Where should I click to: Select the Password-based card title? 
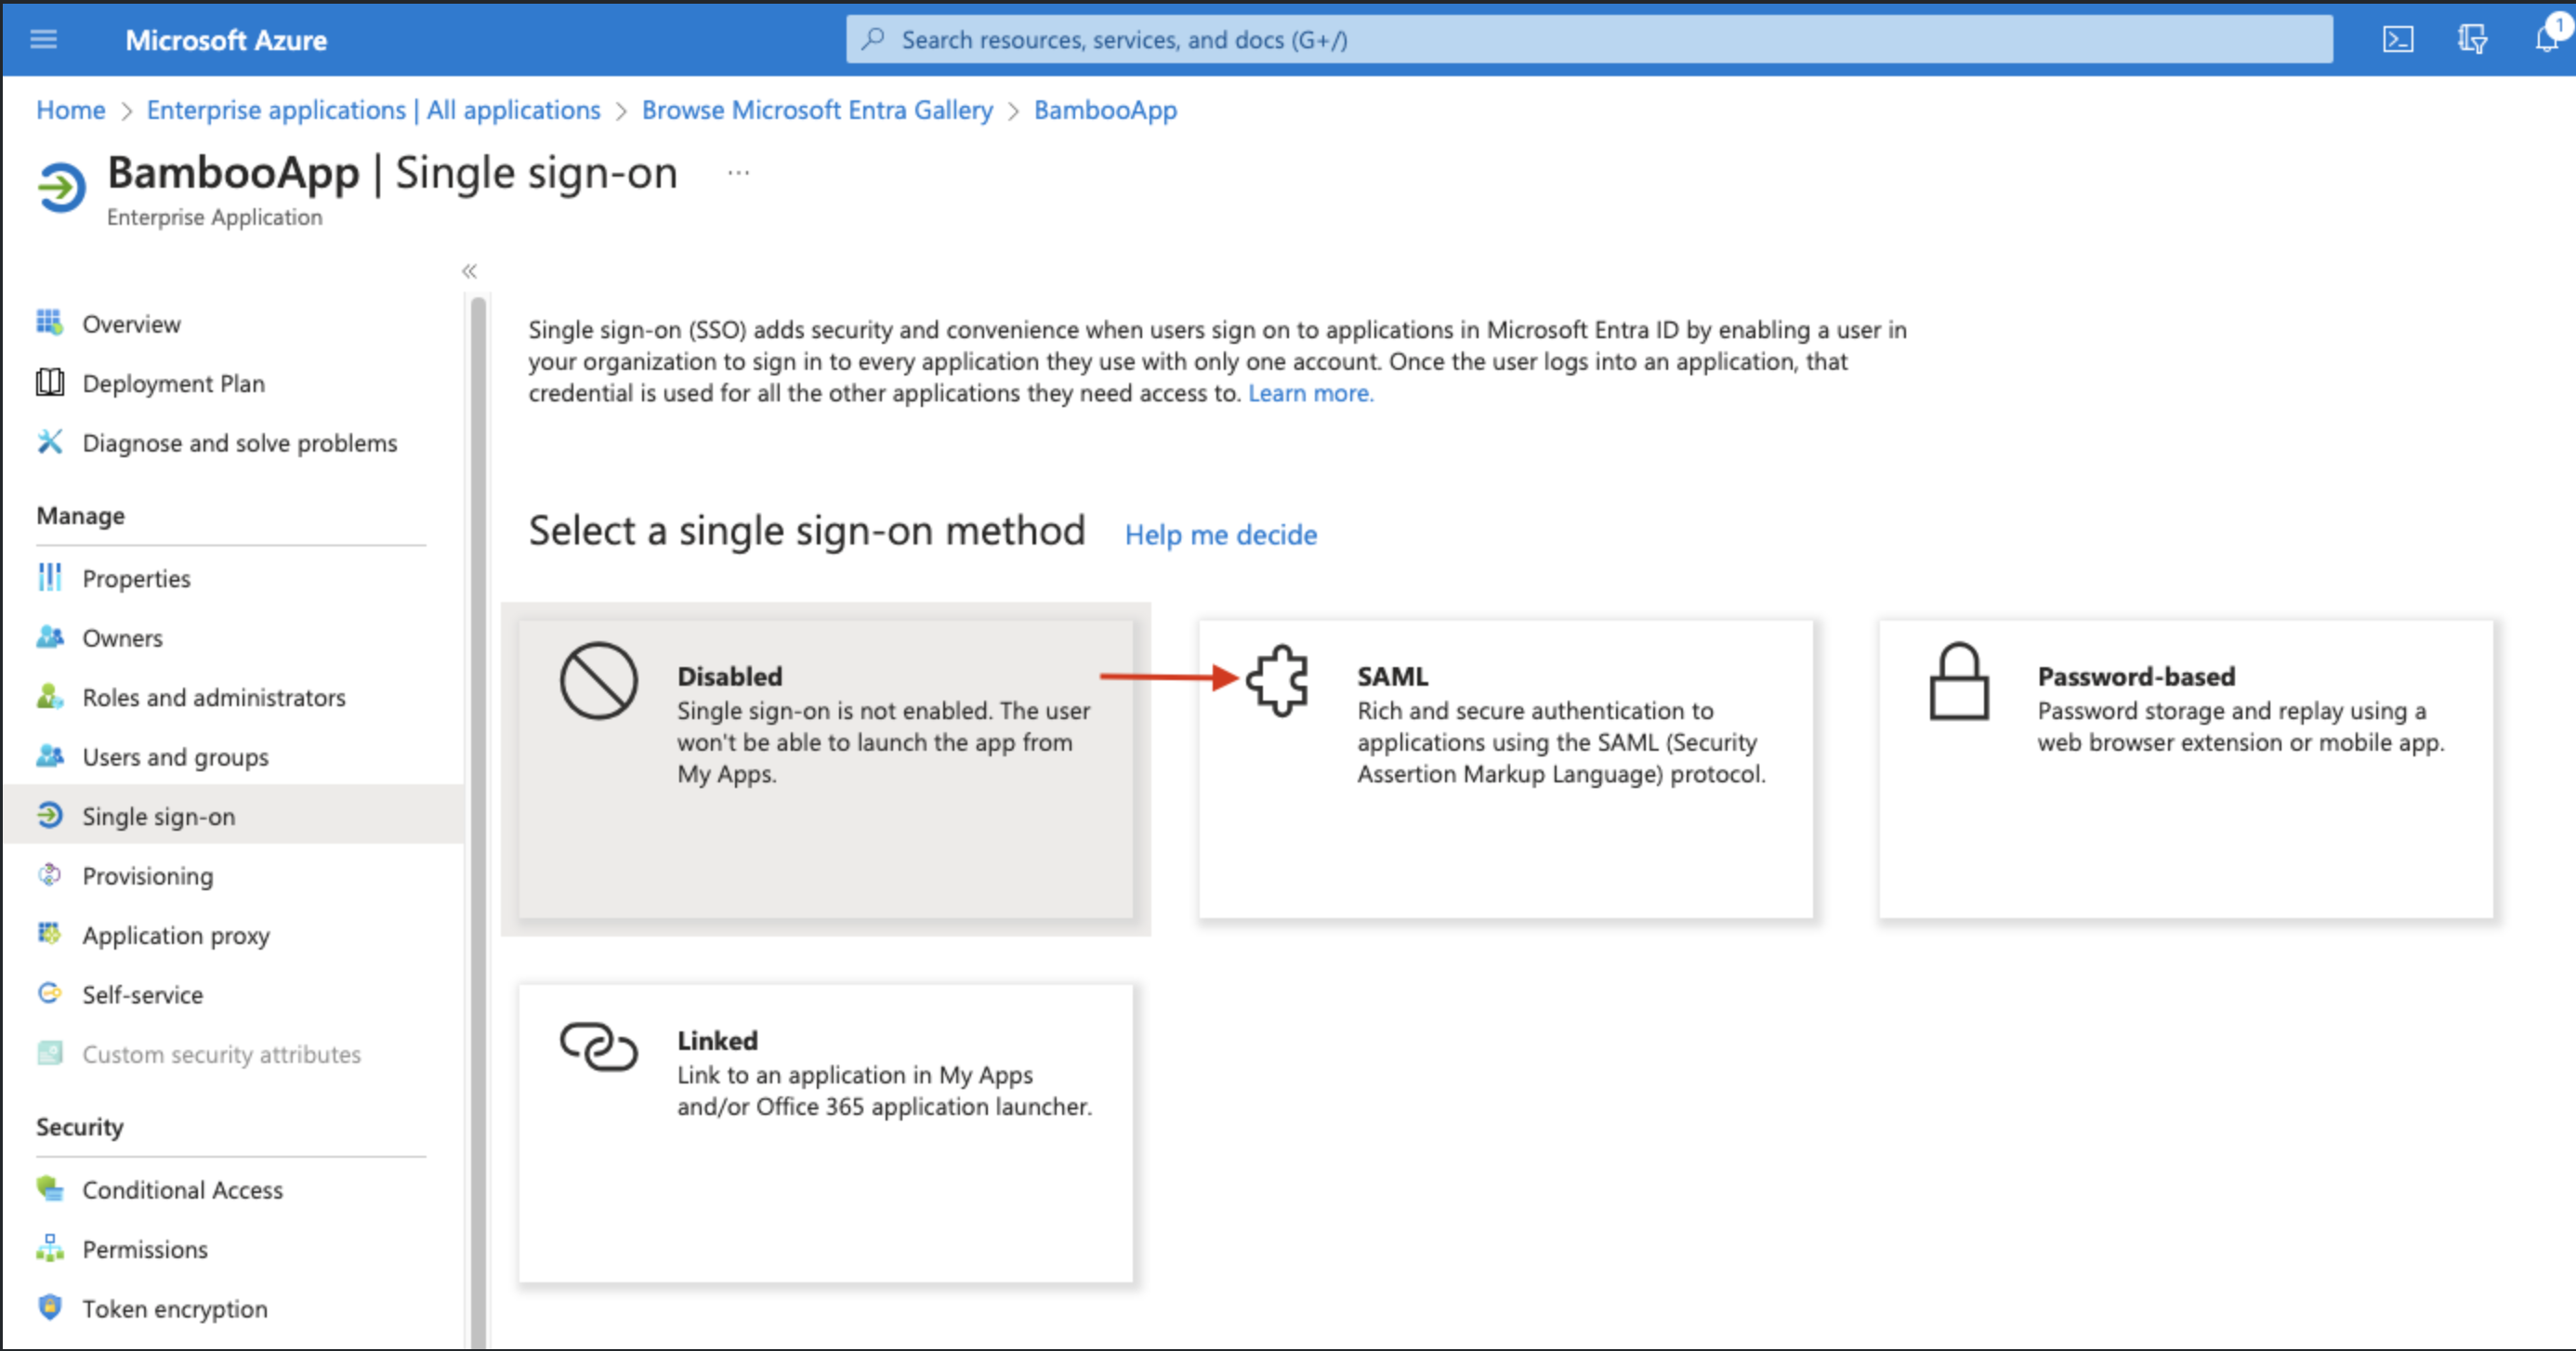(x=2136, y=676)
